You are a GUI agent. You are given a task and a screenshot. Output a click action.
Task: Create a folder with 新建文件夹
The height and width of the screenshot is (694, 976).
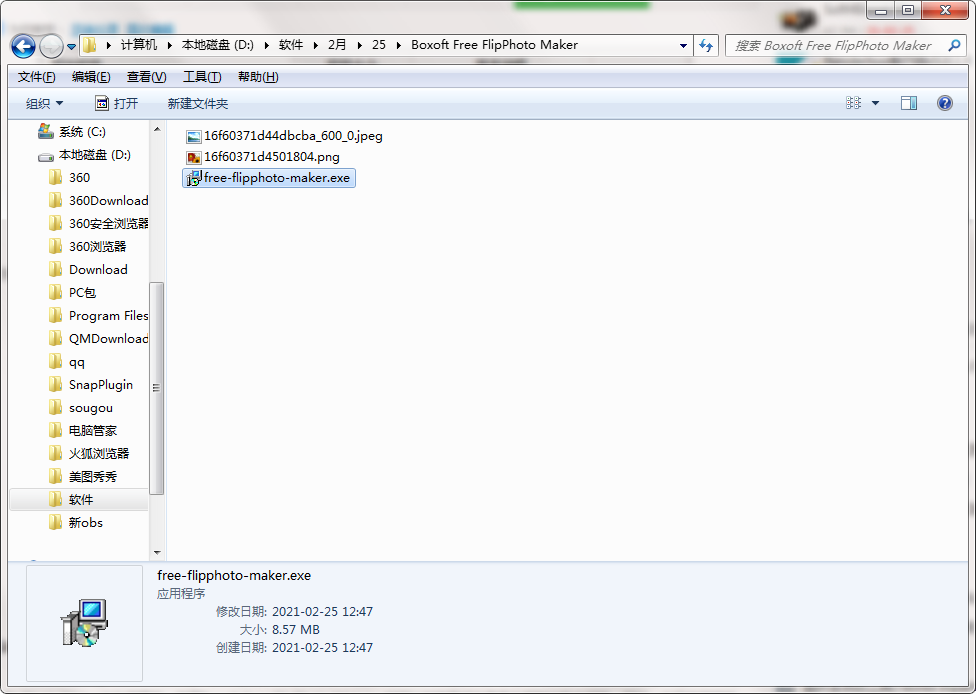[198, 103]
